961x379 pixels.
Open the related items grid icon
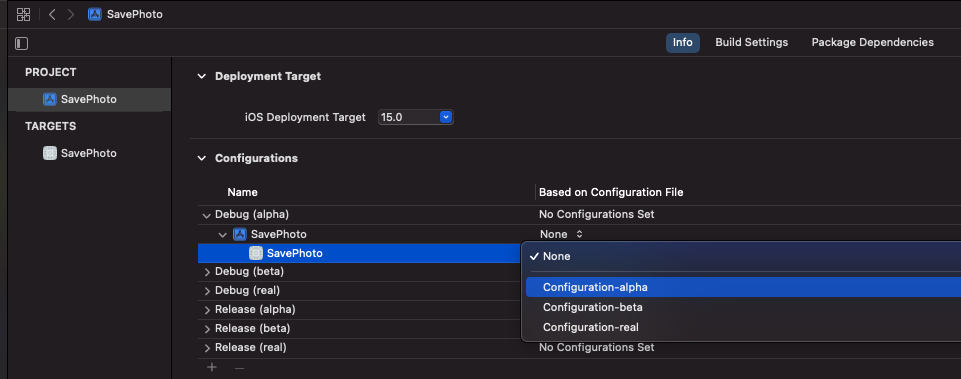(23, 14)
